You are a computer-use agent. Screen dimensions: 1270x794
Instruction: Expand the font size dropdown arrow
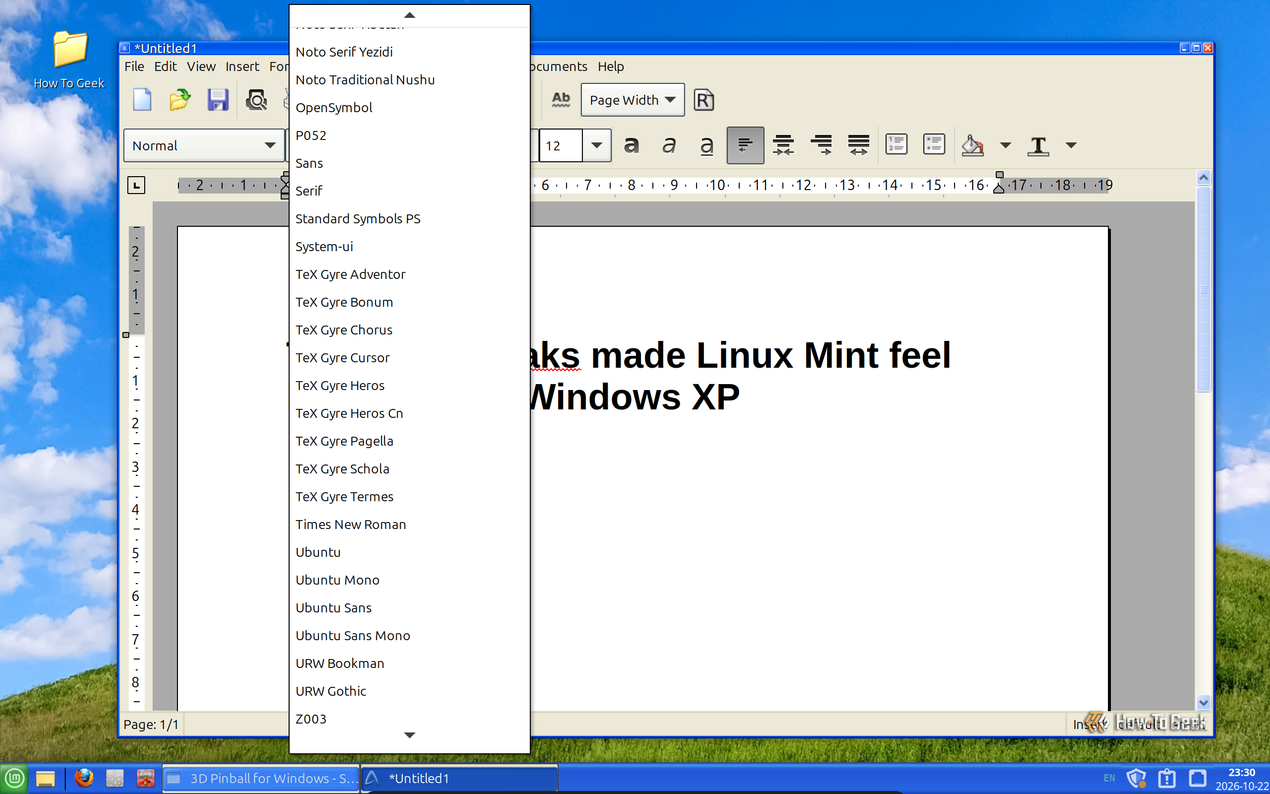[x=597, y=145]
